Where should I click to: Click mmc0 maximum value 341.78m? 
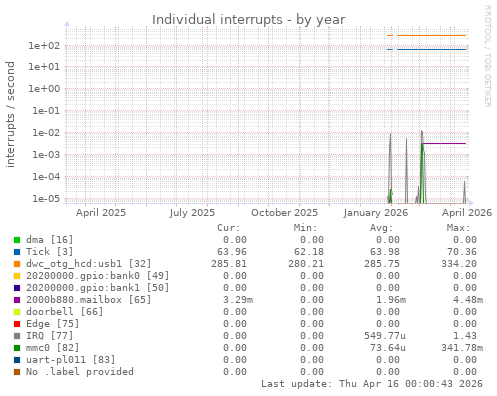(x=462, y=348)
